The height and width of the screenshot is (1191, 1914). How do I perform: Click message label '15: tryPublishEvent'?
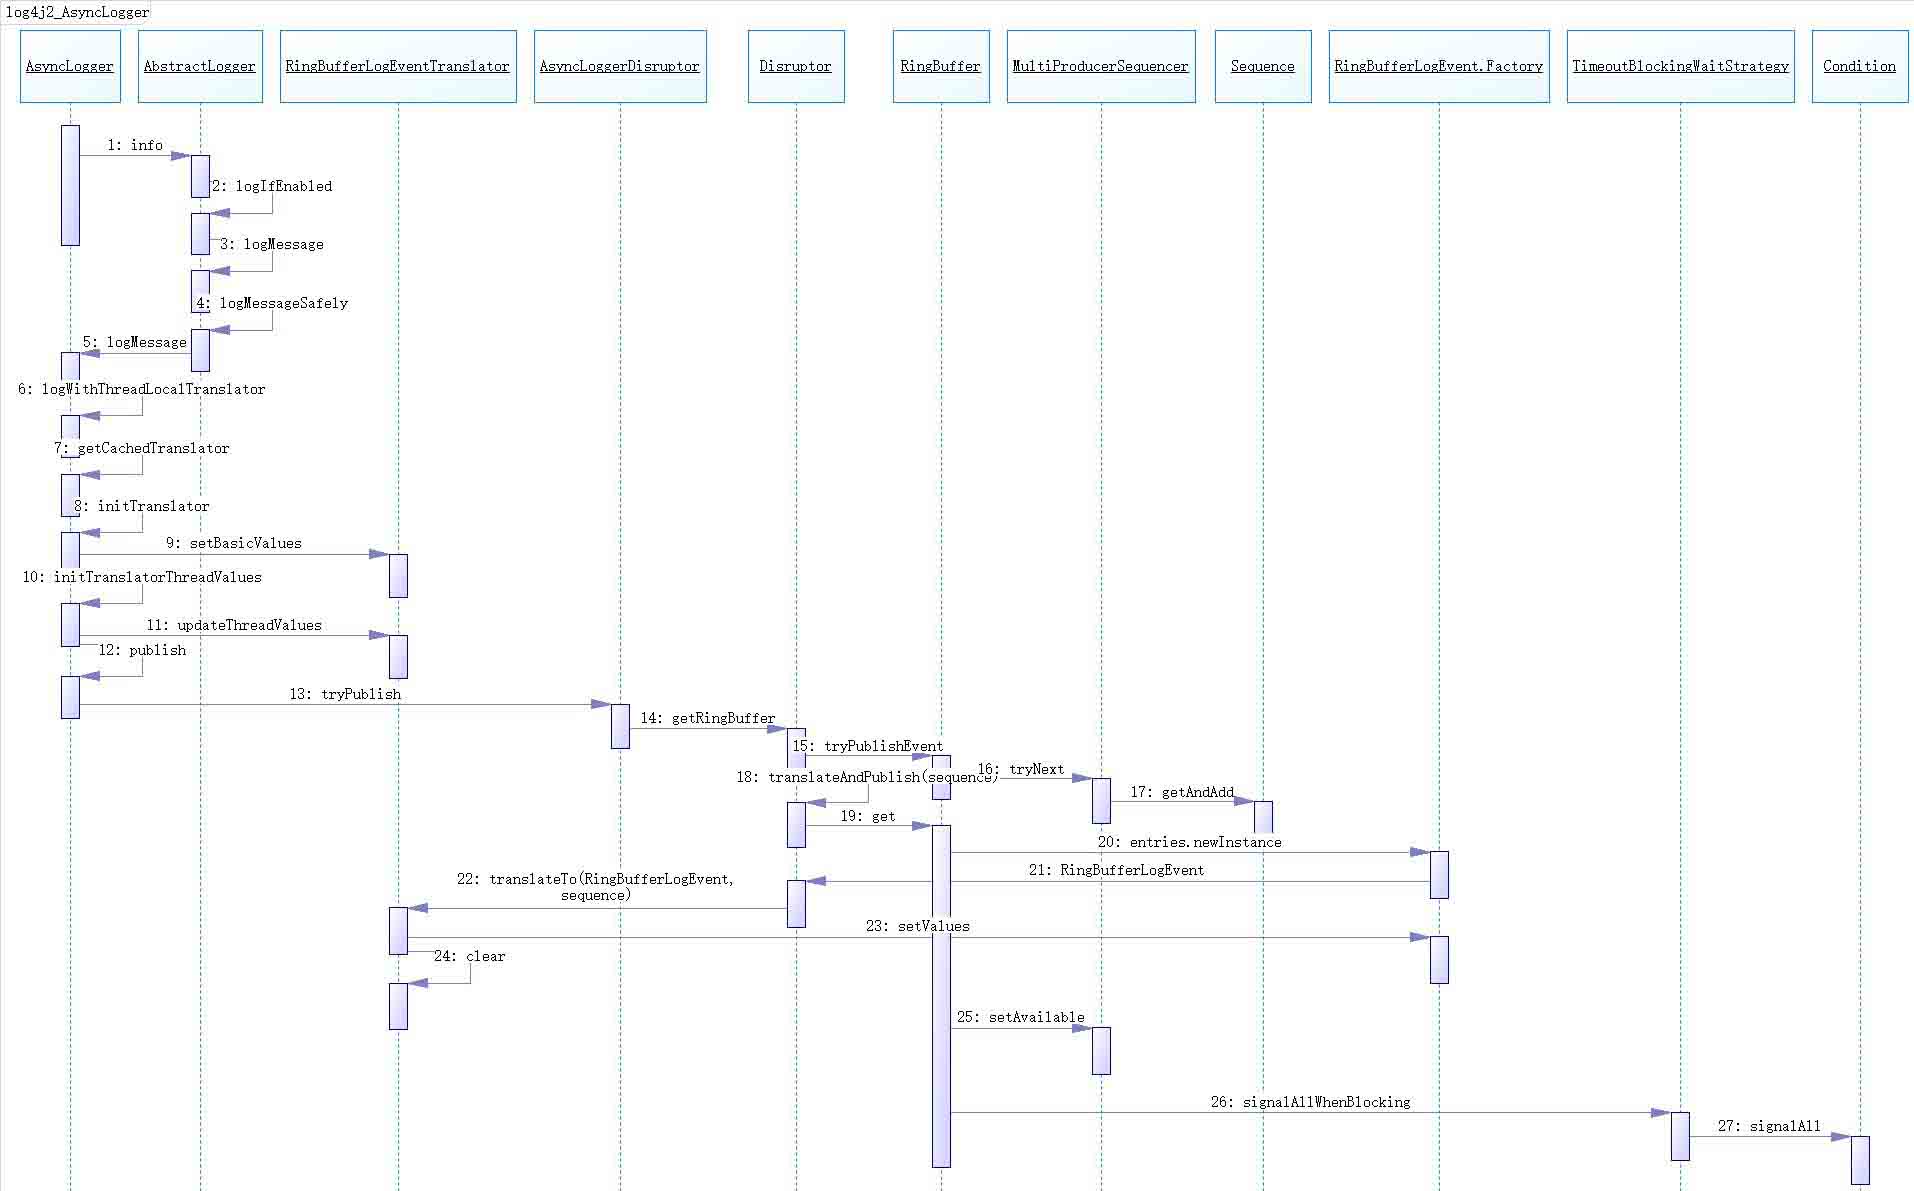868,746
